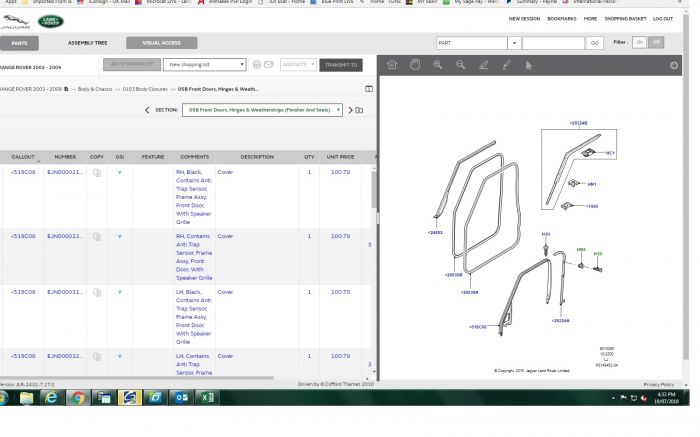Click the taskbar clock showing 4:33 PM

tap(667, 398)
